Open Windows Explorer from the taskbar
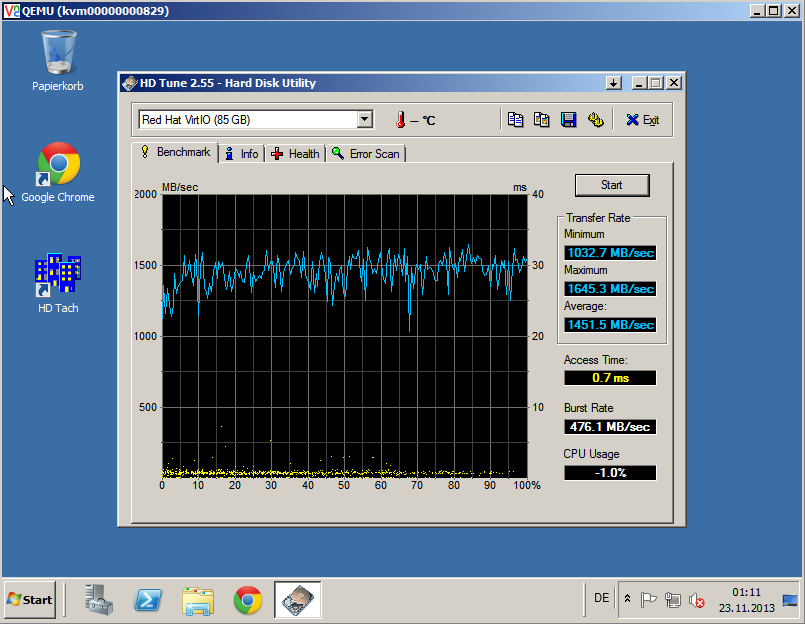The width and height of the screenshot is (805, 624). (x=198, y=599)
